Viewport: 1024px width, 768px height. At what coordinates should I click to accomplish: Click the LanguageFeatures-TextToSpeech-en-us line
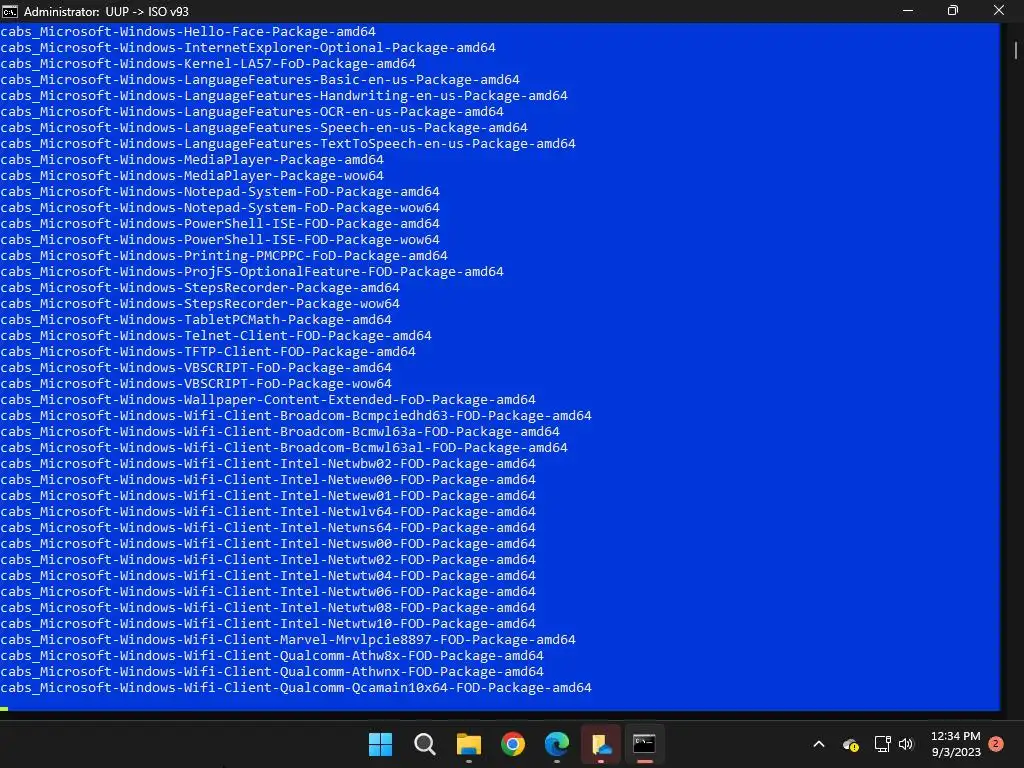(x=288, y=144)
